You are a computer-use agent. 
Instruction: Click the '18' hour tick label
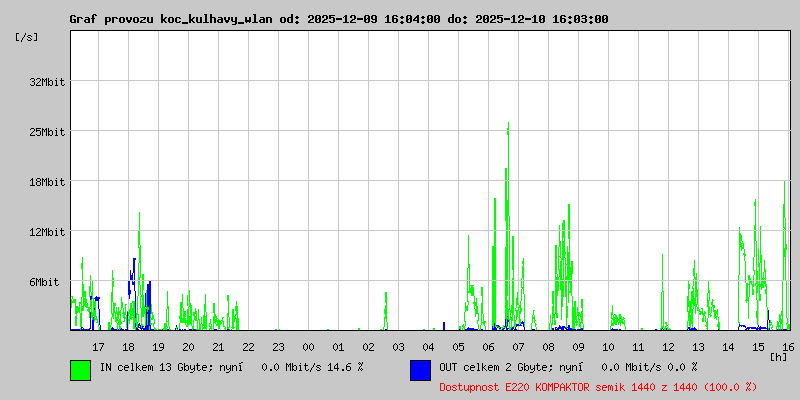click(129, 347)
